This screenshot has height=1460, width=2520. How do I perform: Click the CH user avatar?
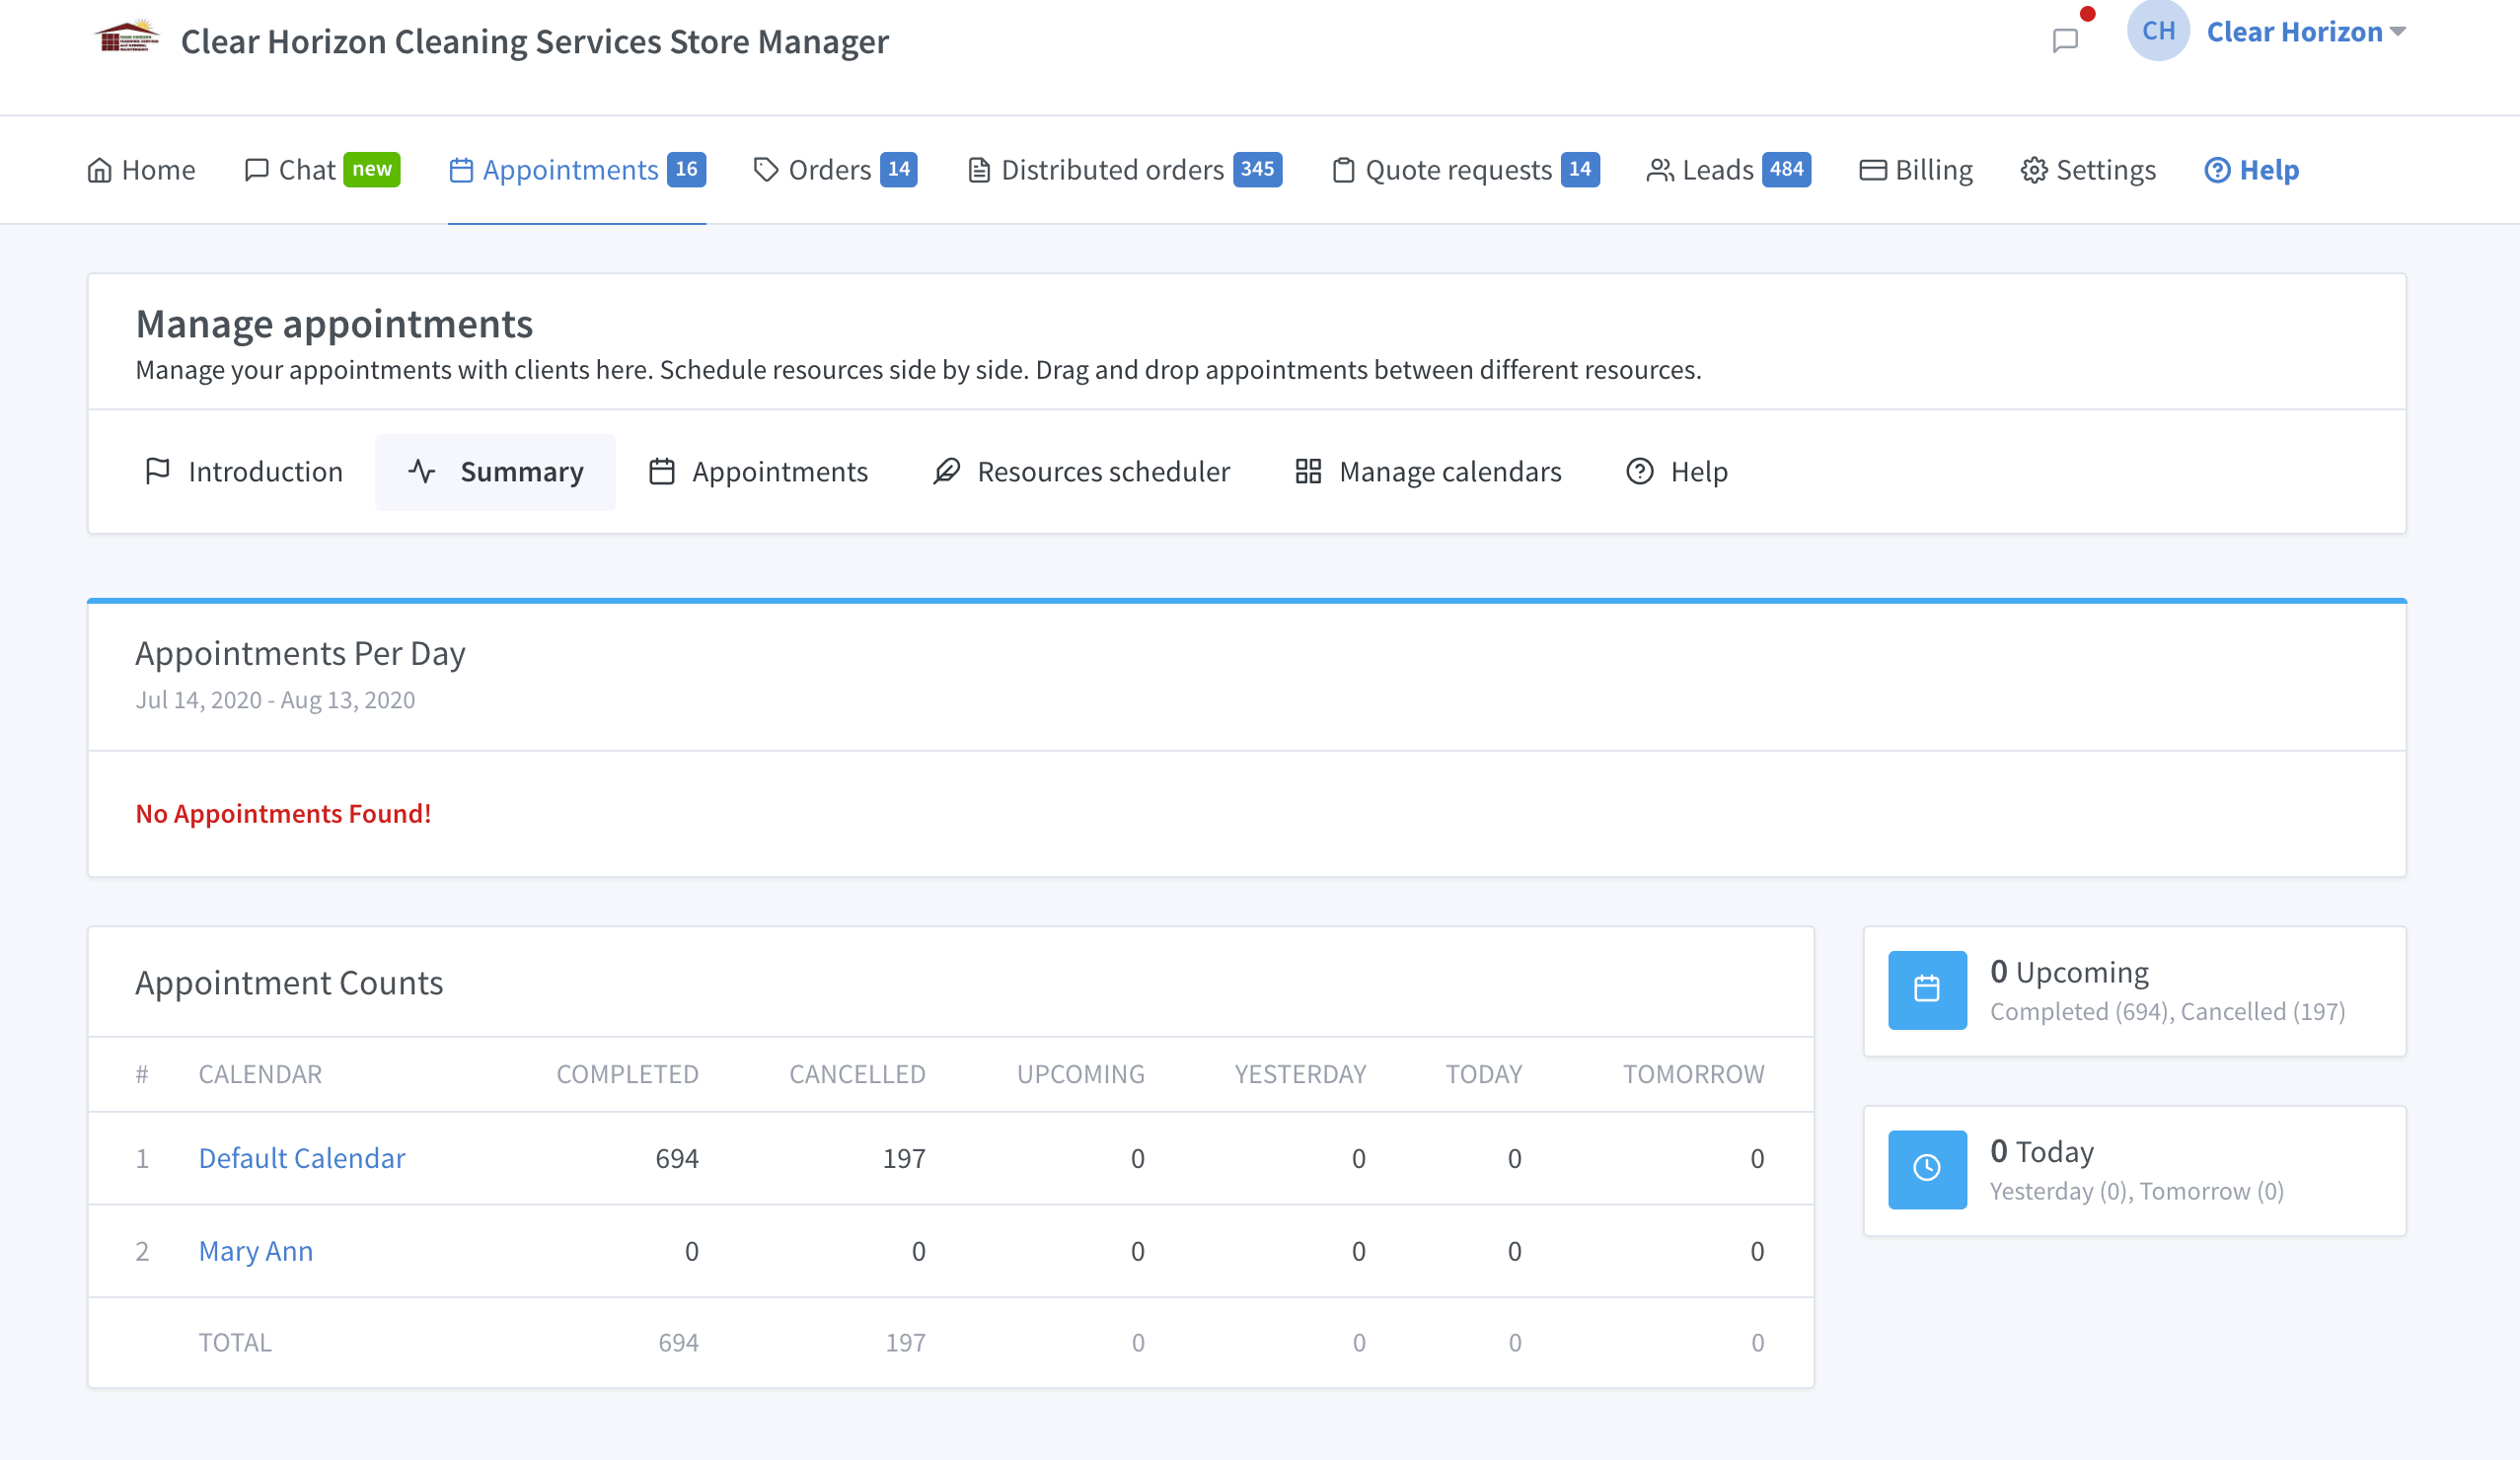tap(2158, 31)
